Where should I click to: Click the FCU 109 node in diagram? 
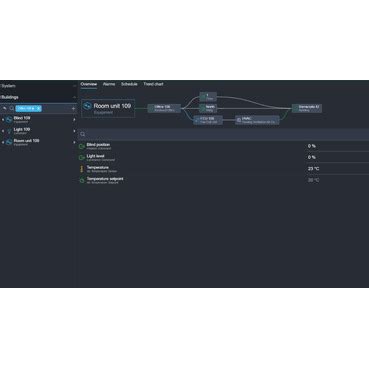tap(208, 120)
